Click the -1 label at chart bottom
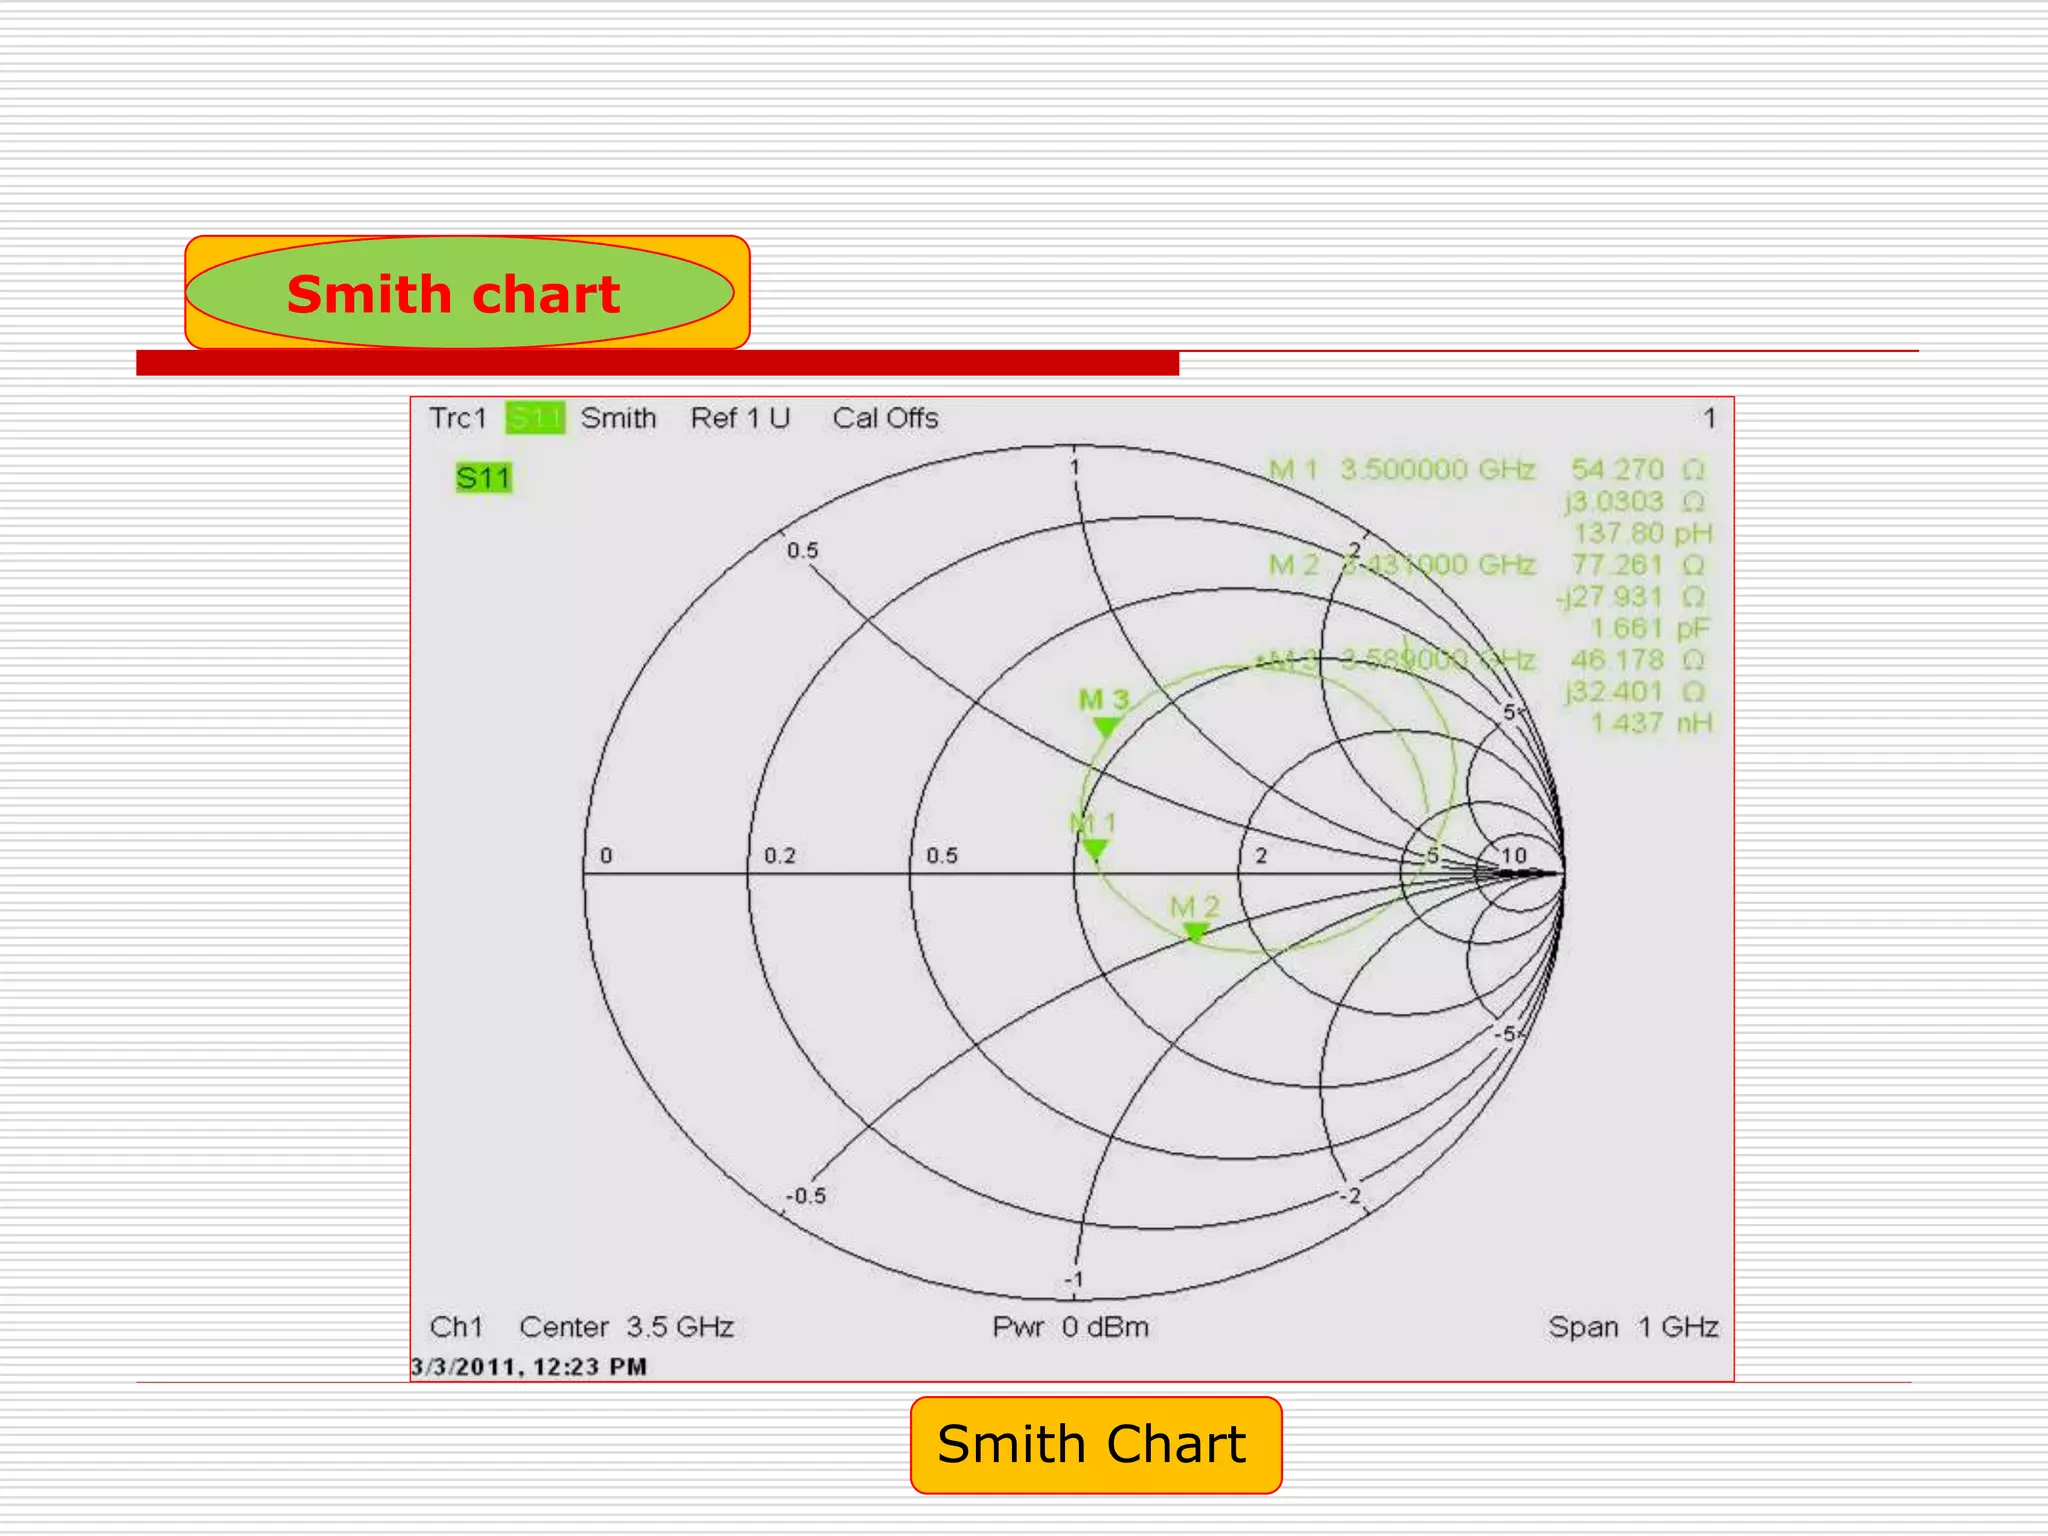 click(x=1074, y=1280)
